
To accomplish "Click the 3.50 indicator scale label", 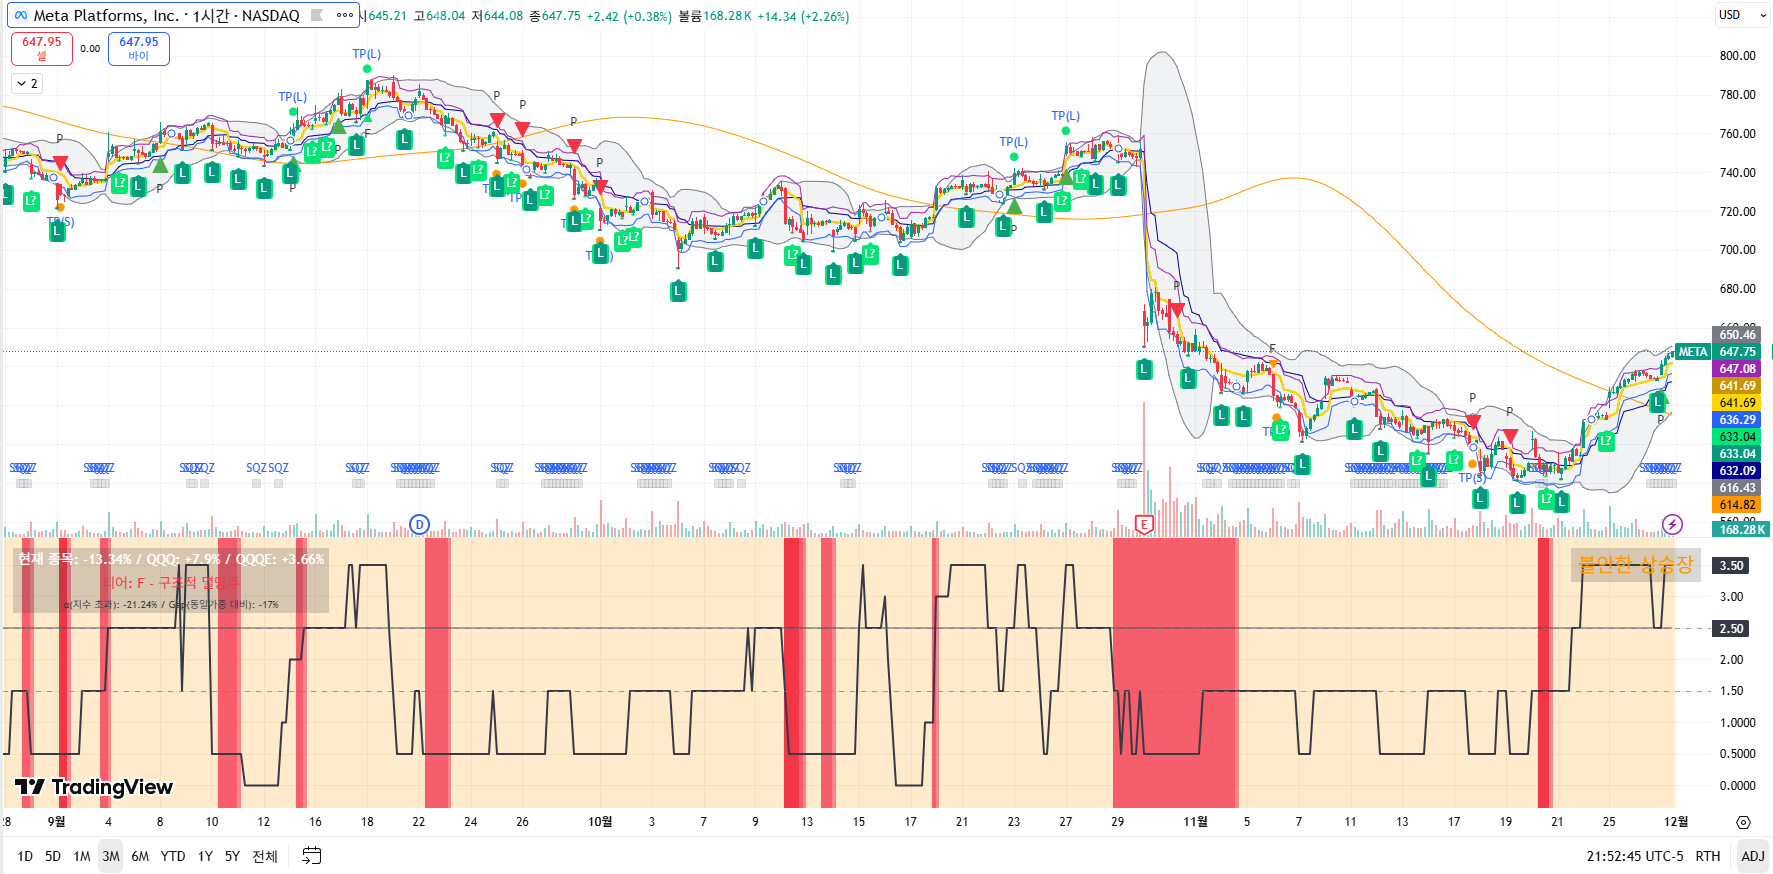I will pyautogui.click(x=1731, y=566).
